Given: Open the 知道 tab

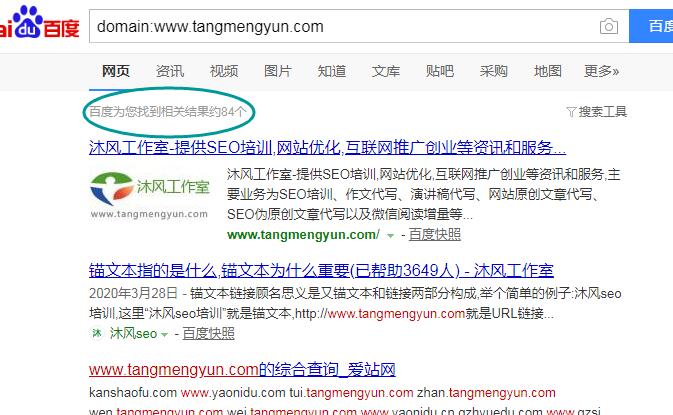Looking at the screenshot, I should (332, 71).
